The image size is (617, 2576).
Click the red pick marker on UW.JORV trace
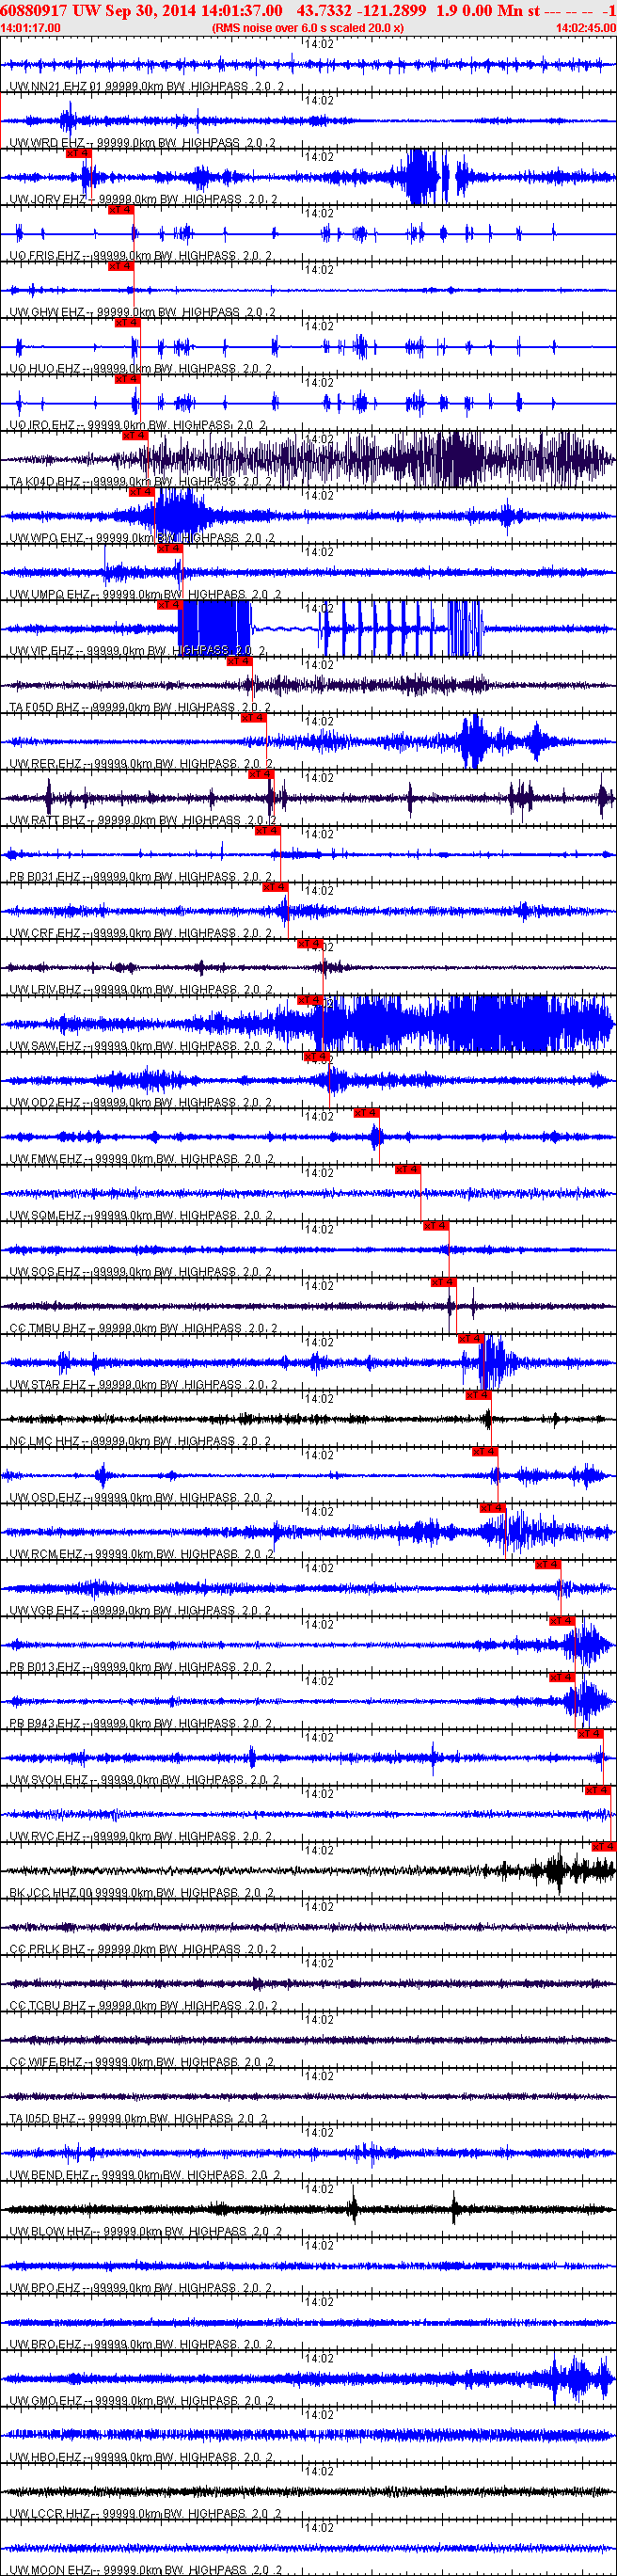pos(78,153)
